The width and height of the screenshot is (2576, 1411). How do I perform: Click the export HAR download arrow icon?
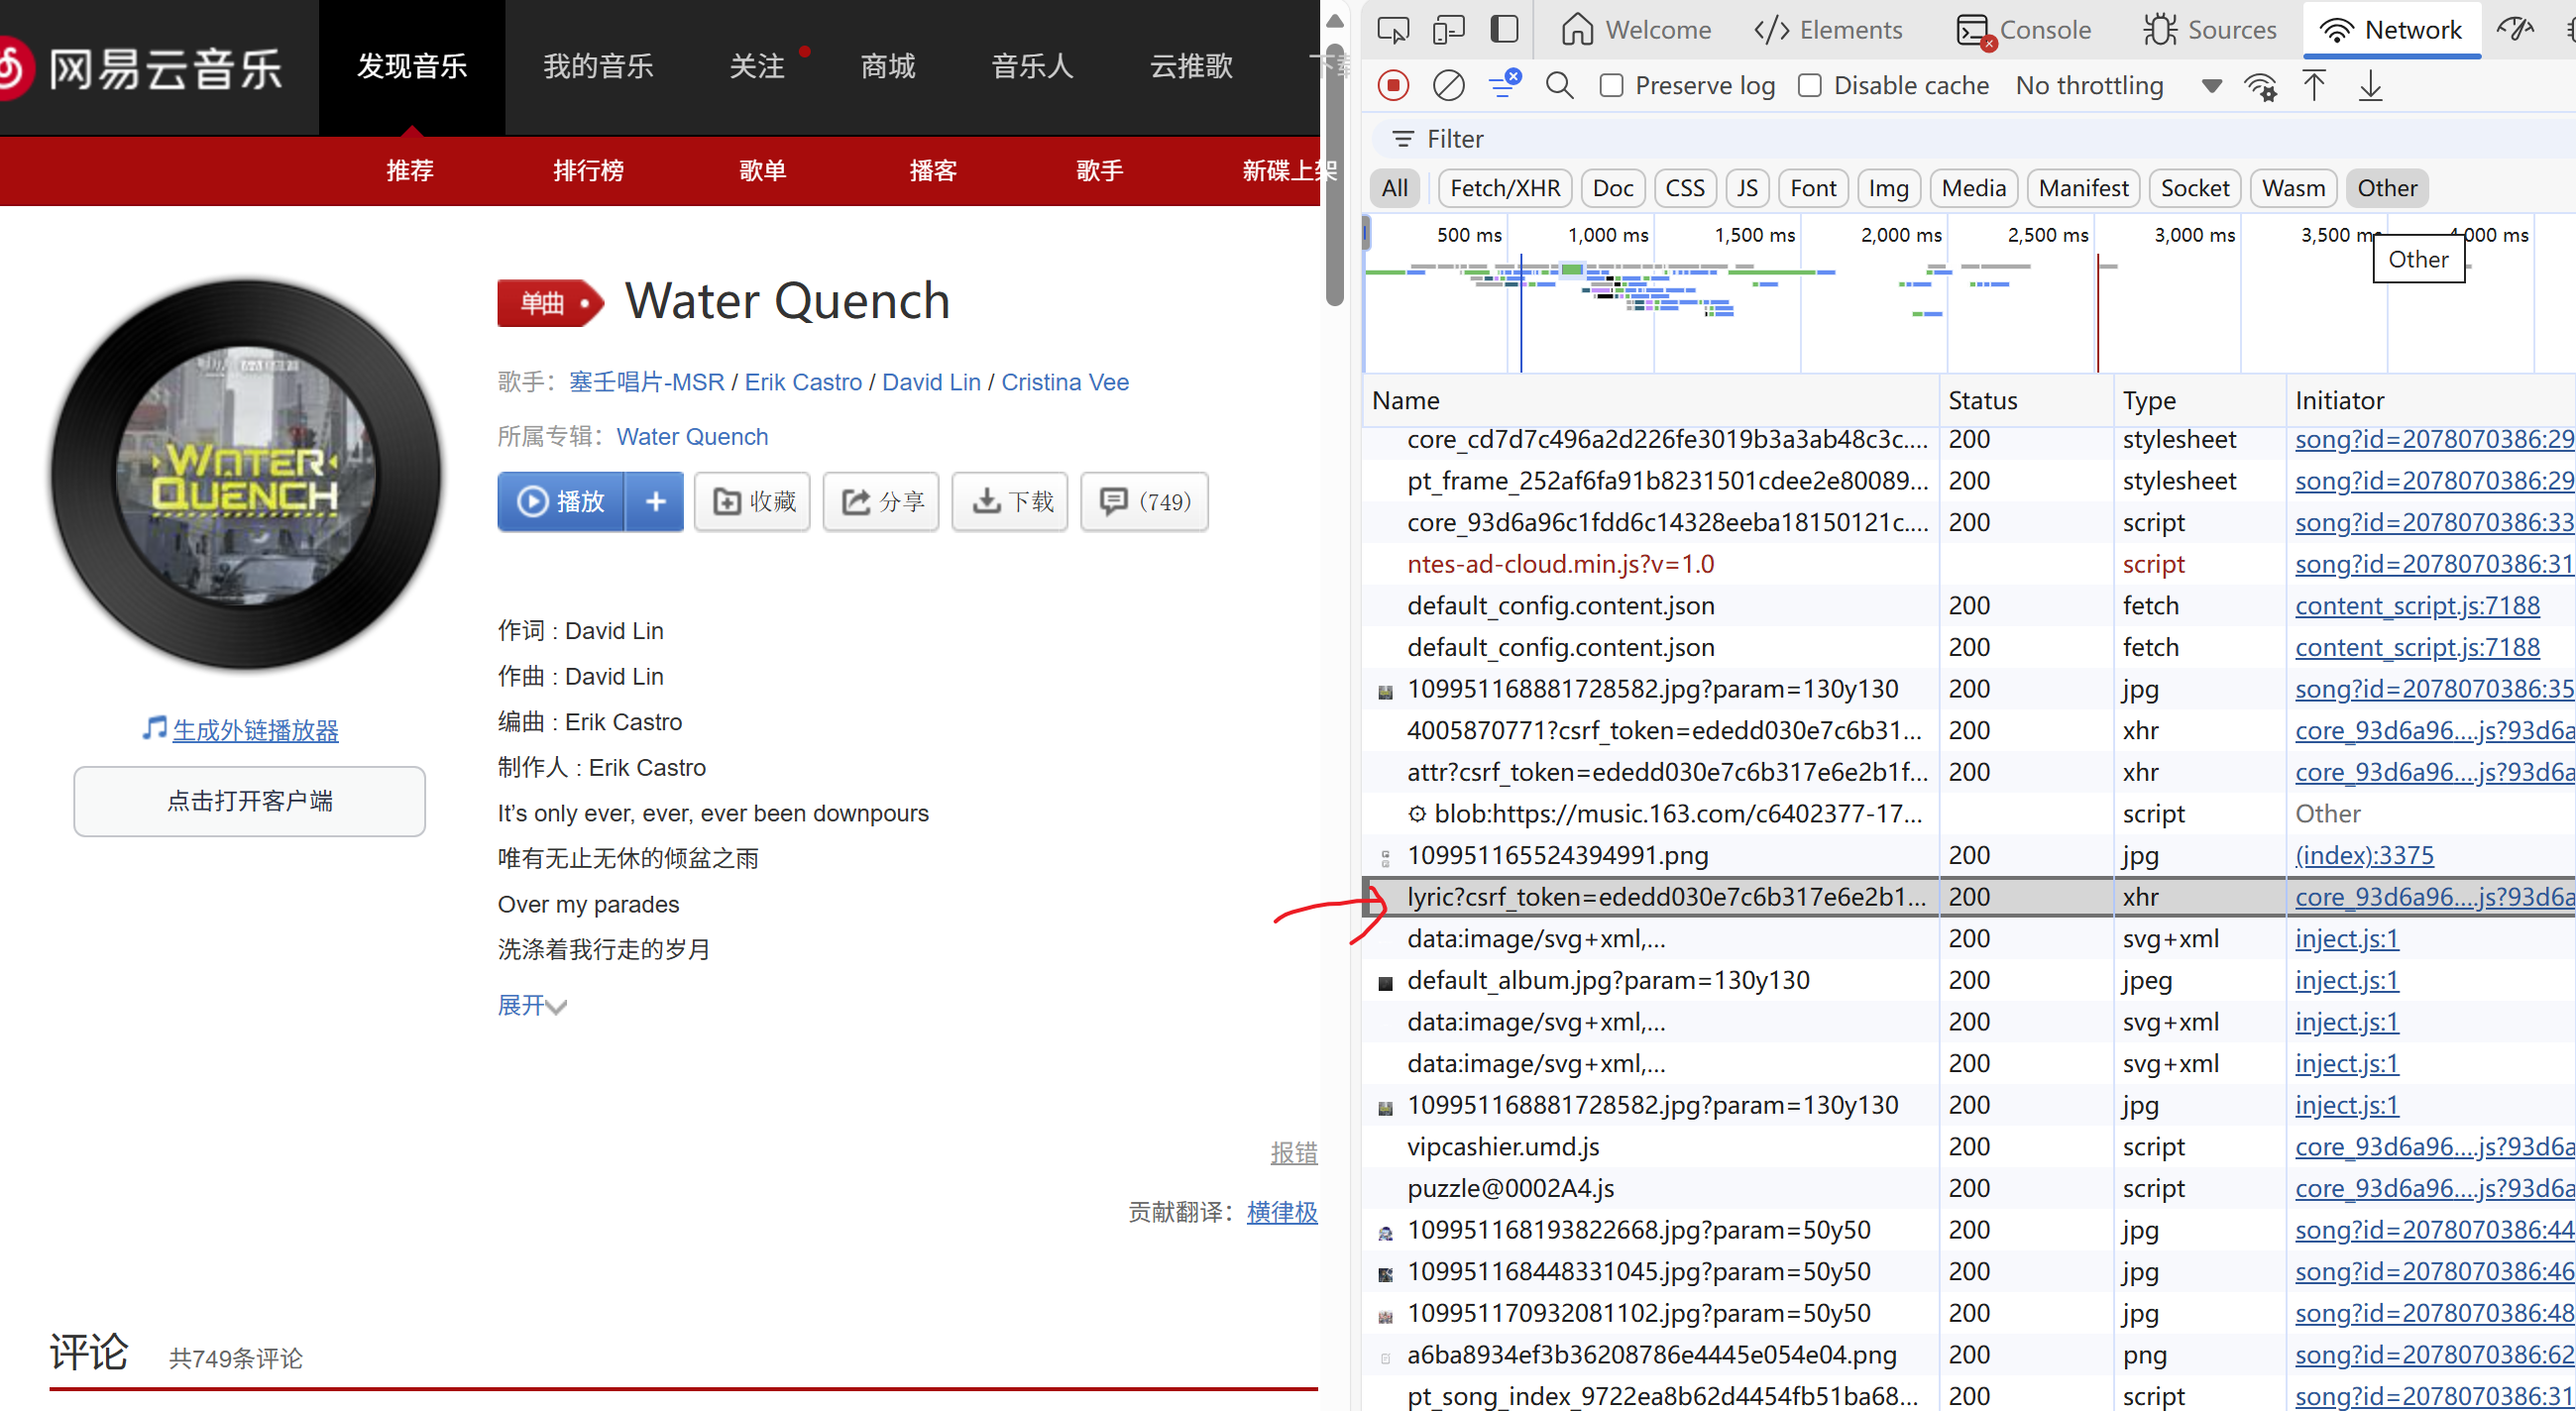click(x=2370, y=86)
